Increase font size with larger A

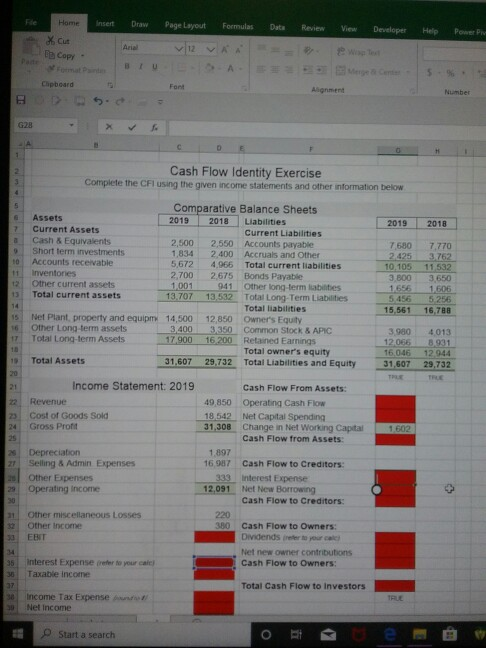[x=225, y=49]
